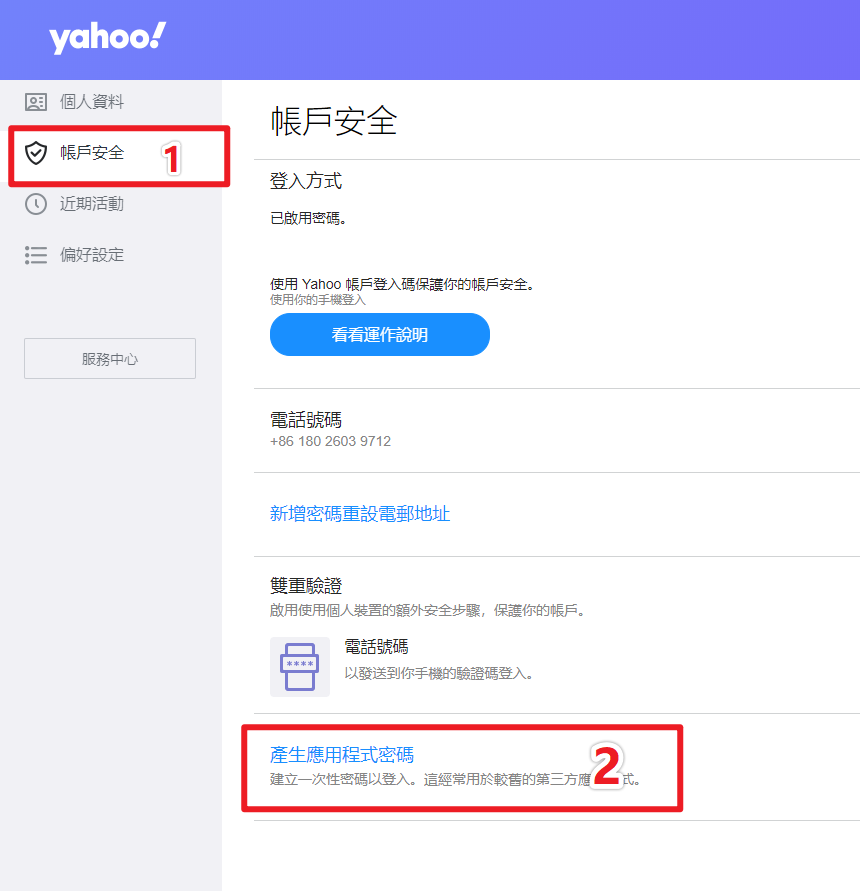
Task: Click the Yahoo logo
Action: pyautogui.click(x=107, y=38)
